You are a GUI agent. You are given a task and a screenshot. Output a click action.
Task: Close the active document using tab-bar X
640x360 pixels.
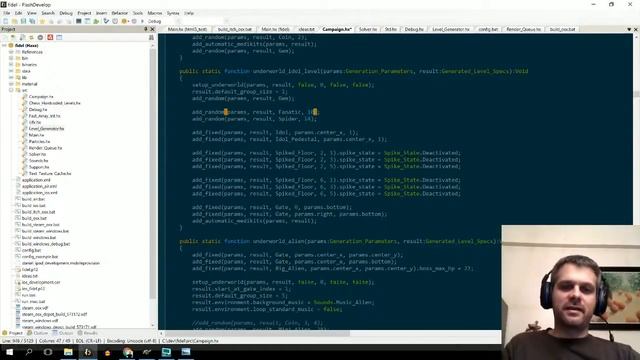(x=636, y=29)
